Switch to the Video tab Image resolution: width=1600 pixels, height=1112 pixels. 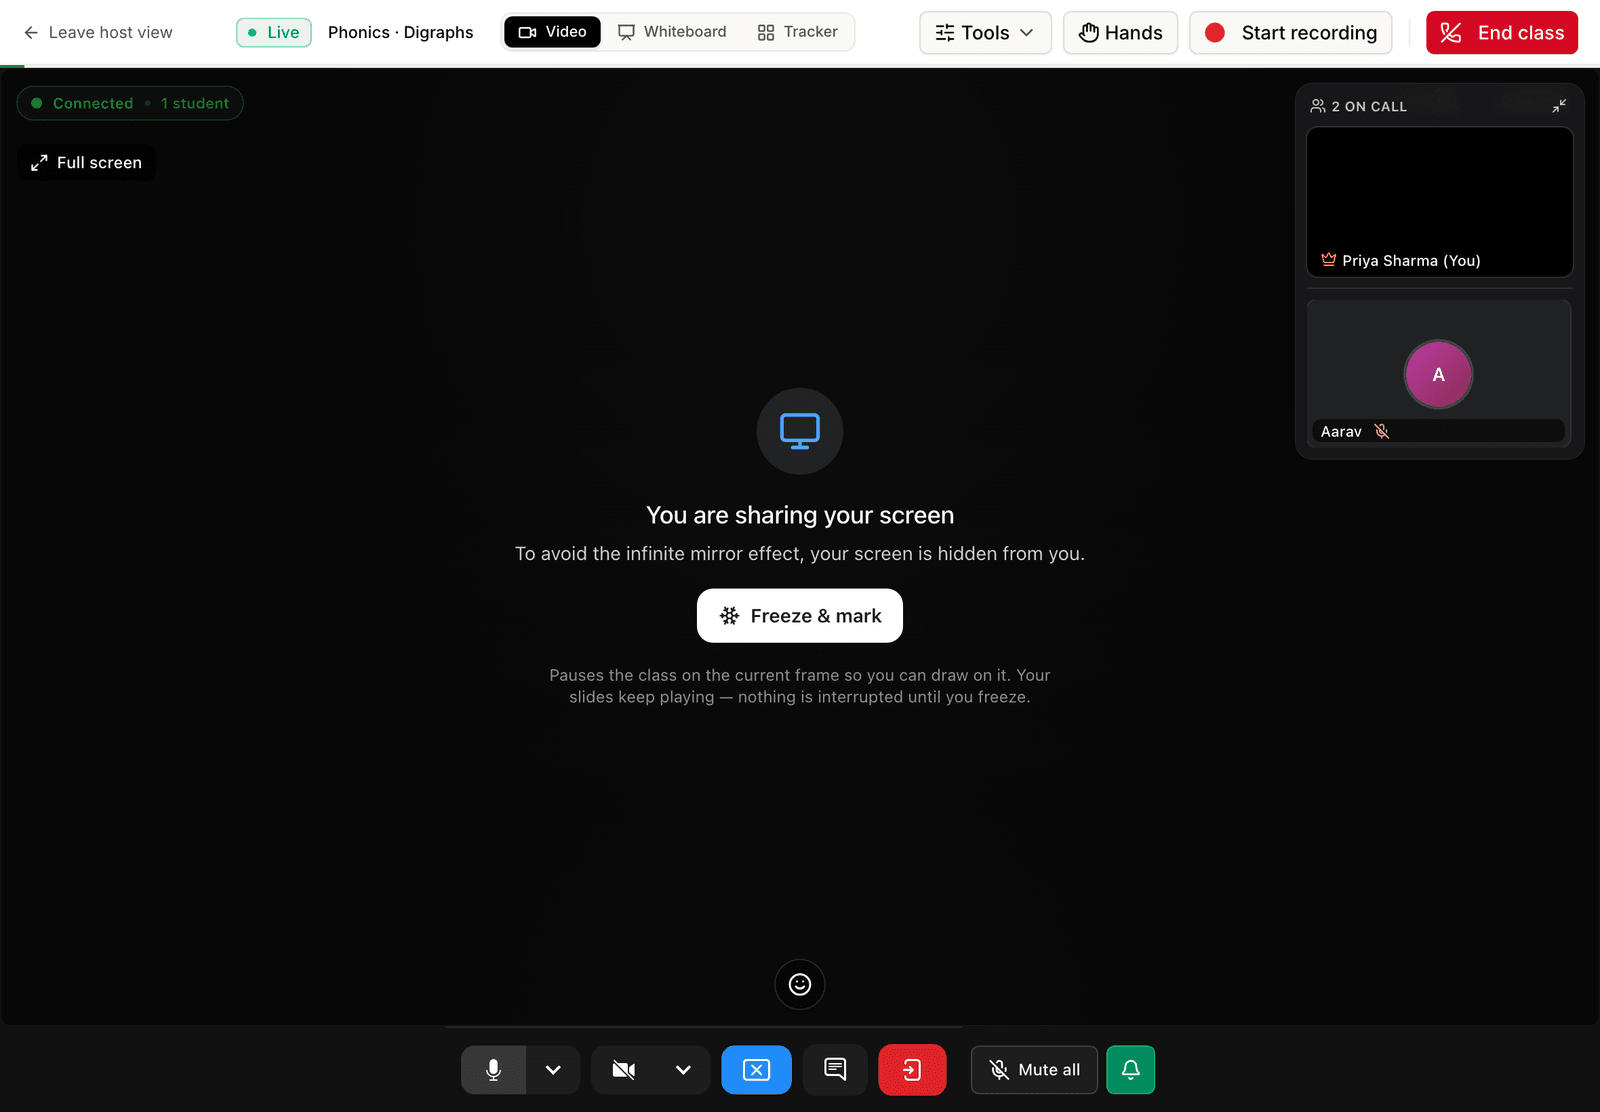point(552,32)
